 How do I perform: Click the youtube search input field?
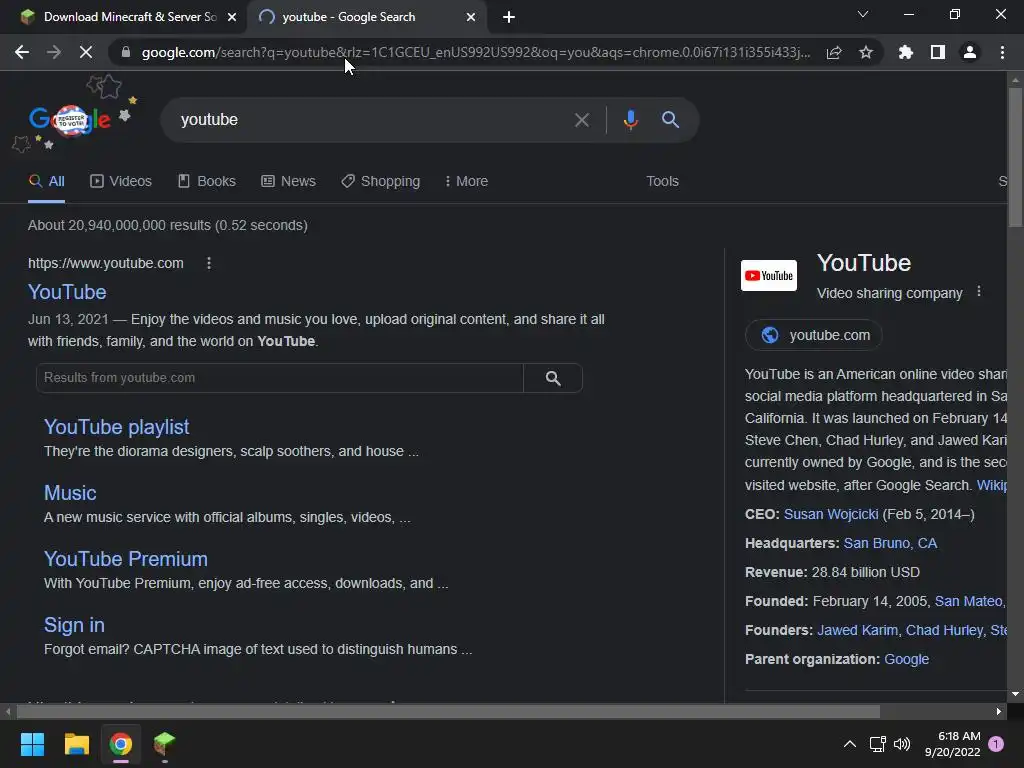coord(372,120)
